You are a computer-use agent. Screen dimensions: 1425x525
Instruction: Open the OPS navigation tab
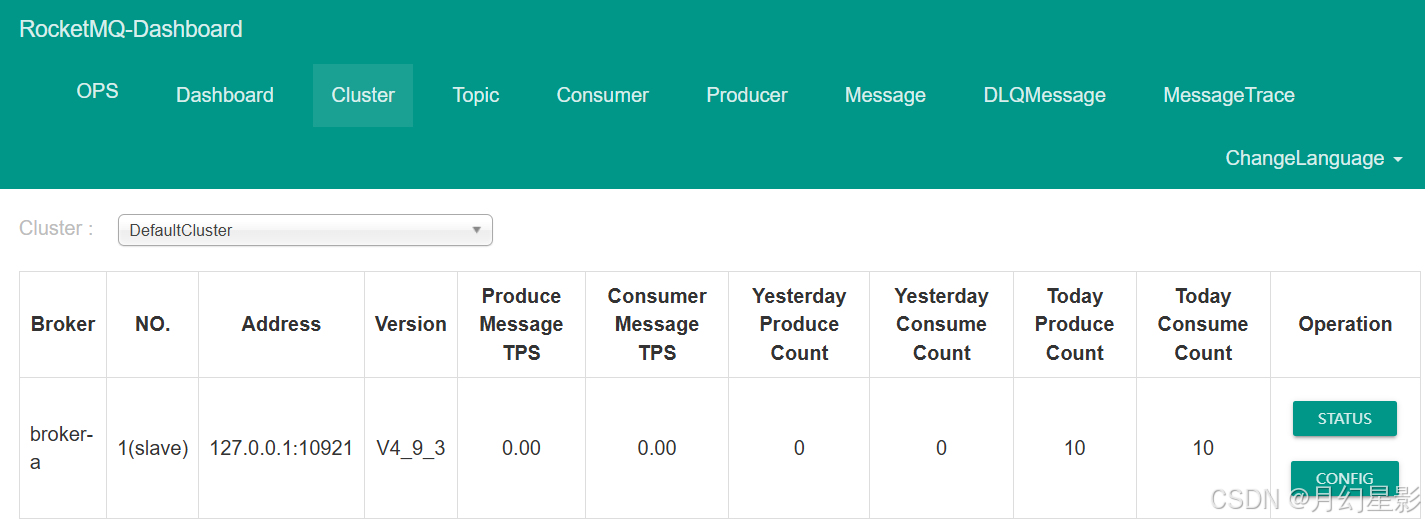pyautogui.click(x=98, y=91)
